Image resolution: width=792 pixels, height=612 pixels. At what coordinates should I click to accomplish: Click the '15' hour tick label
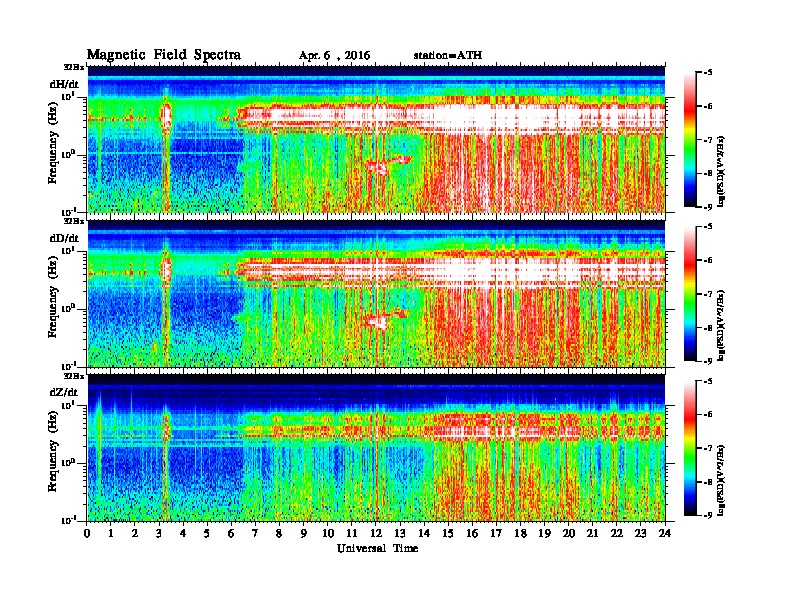448,534
